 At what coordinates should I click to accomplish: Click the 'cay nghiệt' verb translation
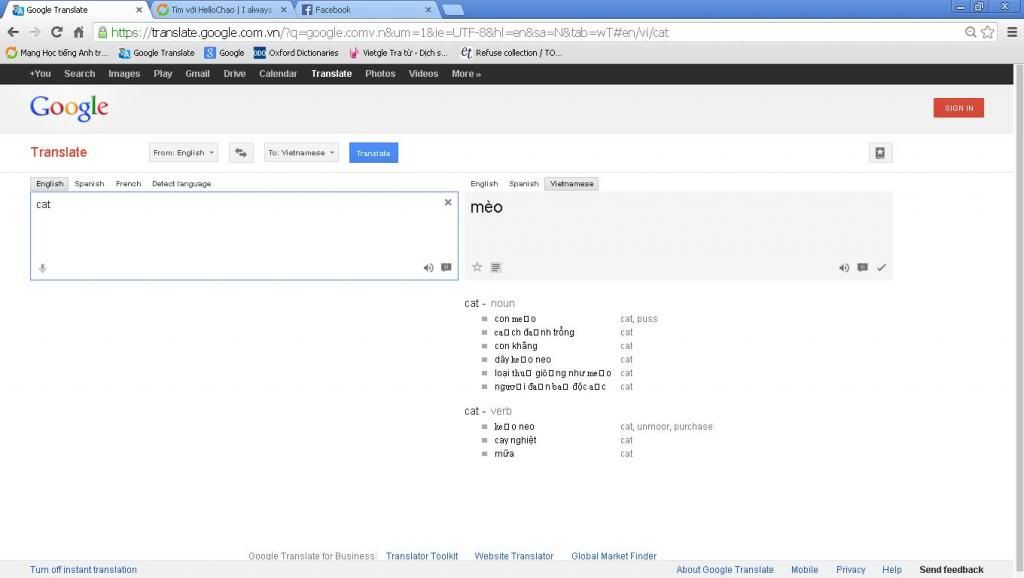515,440
